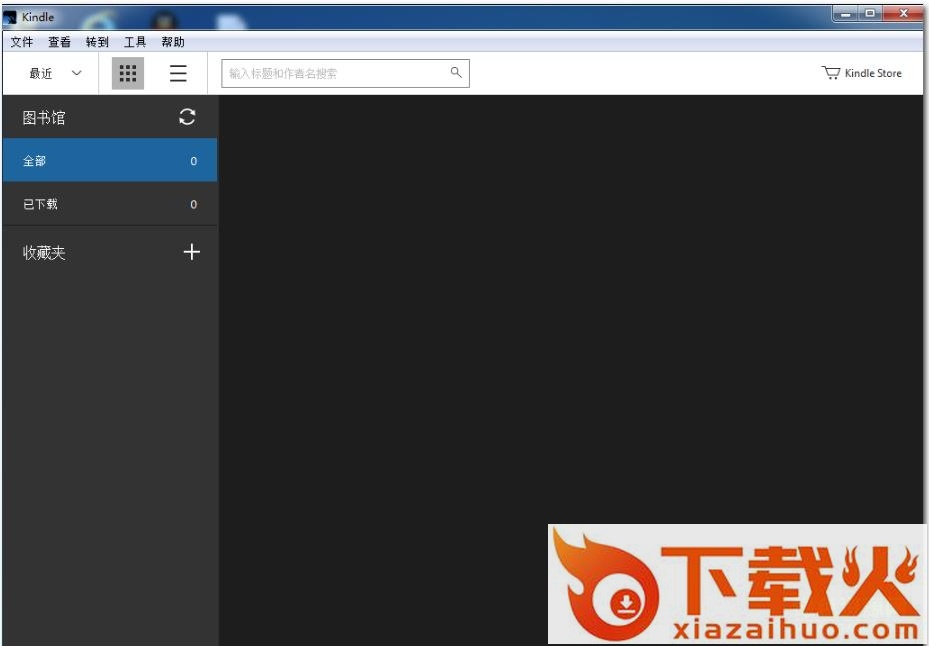Open the 帮助 menu

[x=173, y=42]
